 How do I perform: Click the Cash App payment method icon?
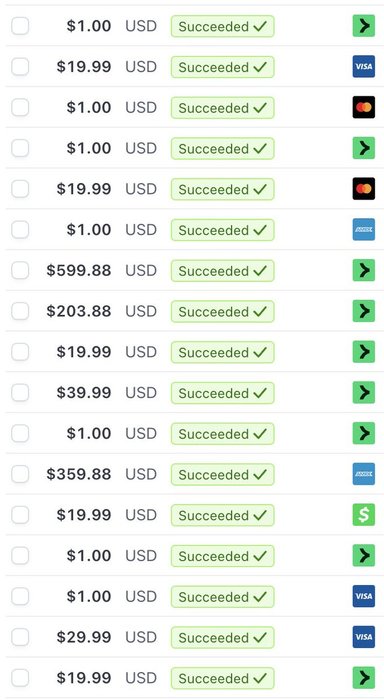point(363,515)
